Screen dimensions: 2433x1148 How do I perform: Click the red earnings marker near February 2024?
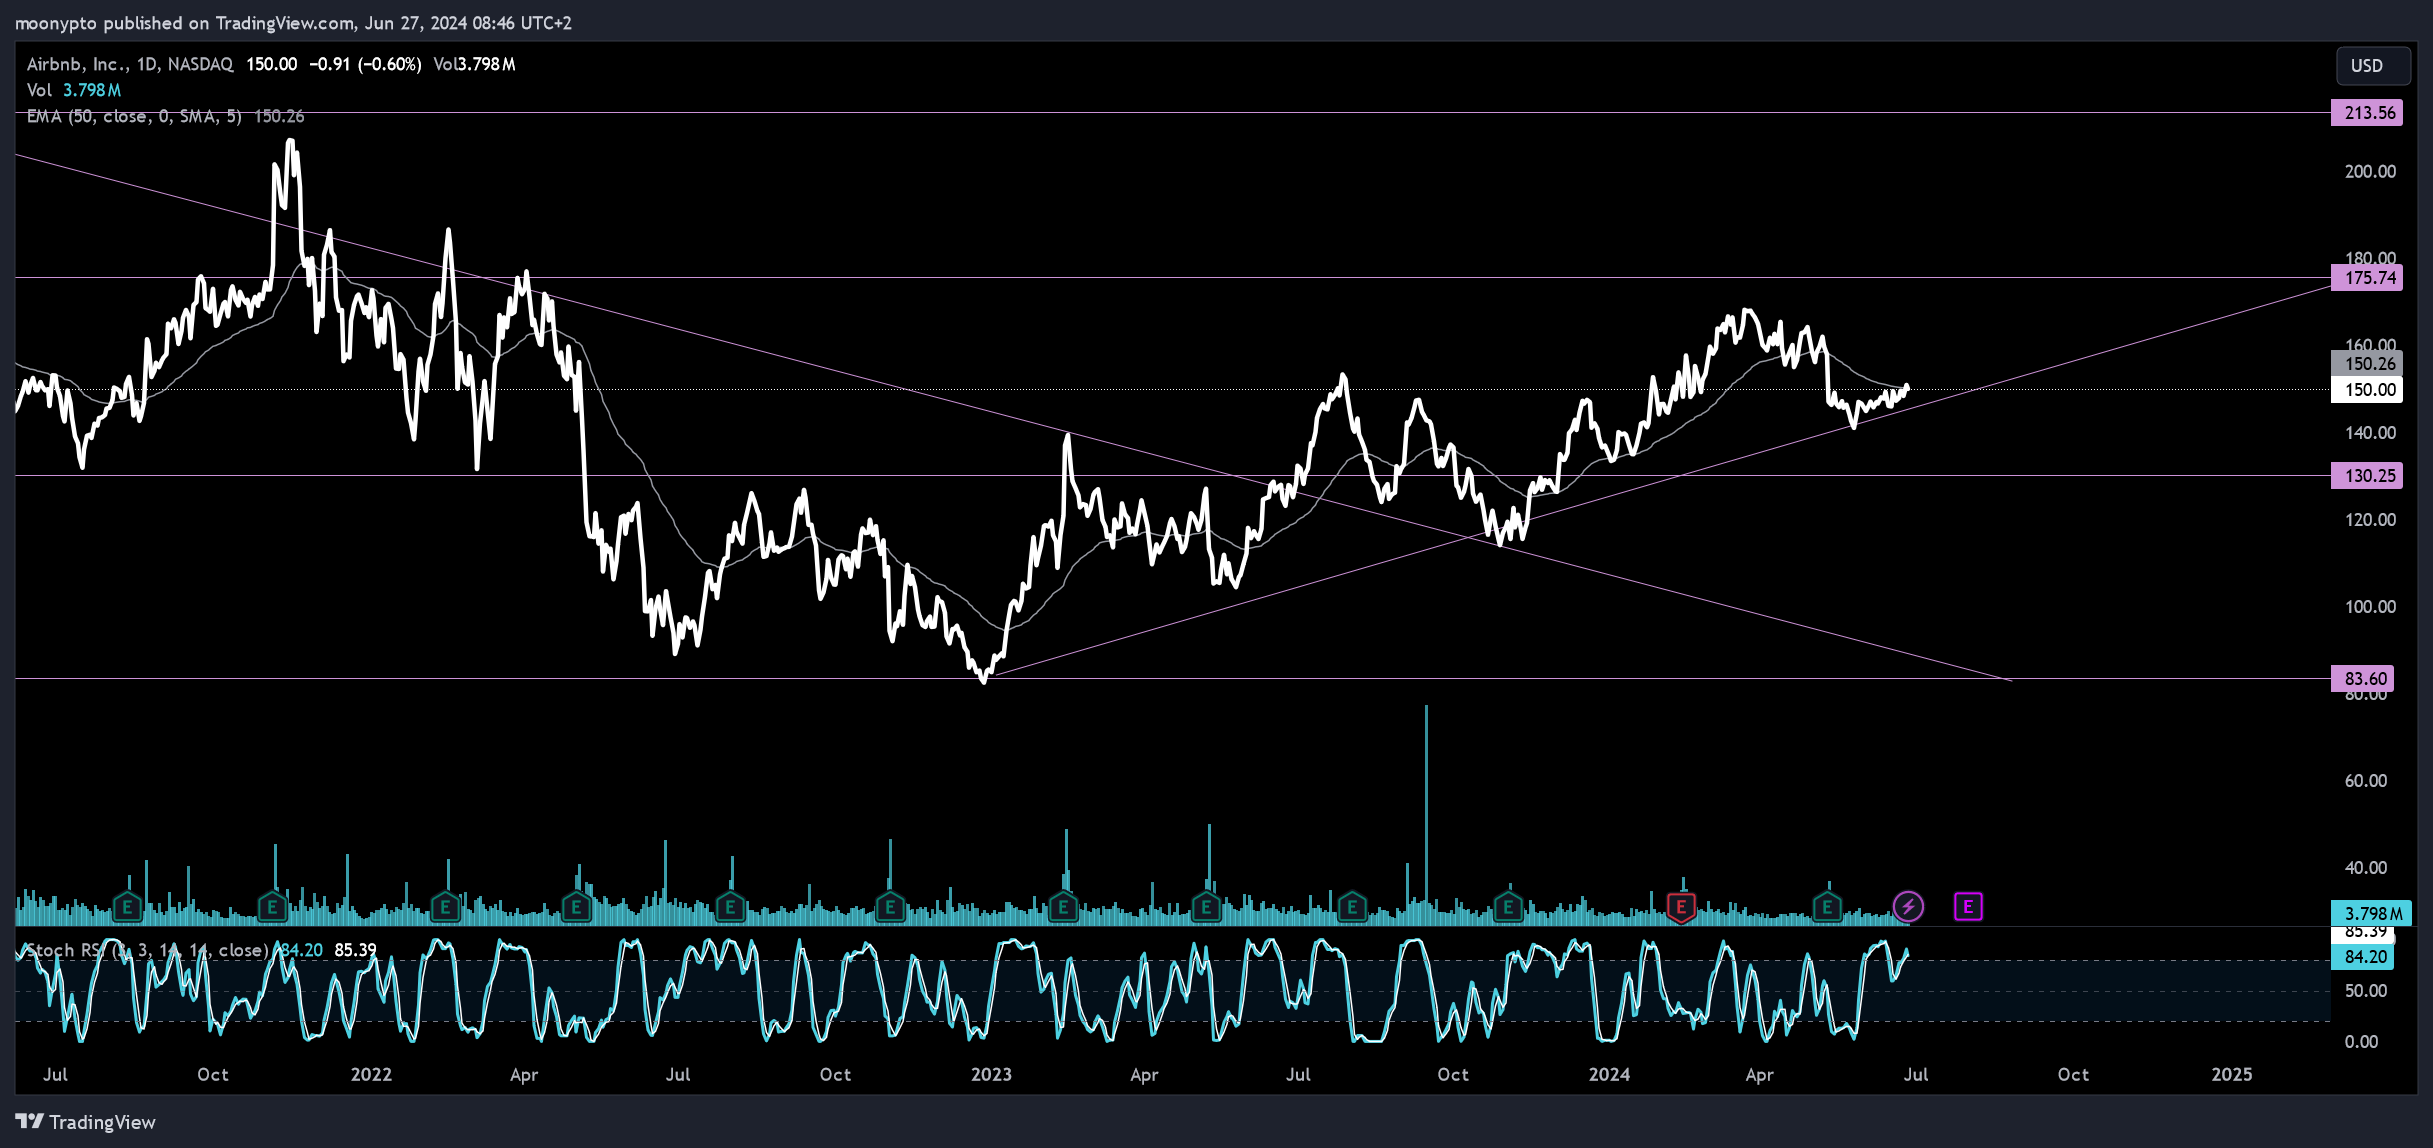pos(1681,908)
